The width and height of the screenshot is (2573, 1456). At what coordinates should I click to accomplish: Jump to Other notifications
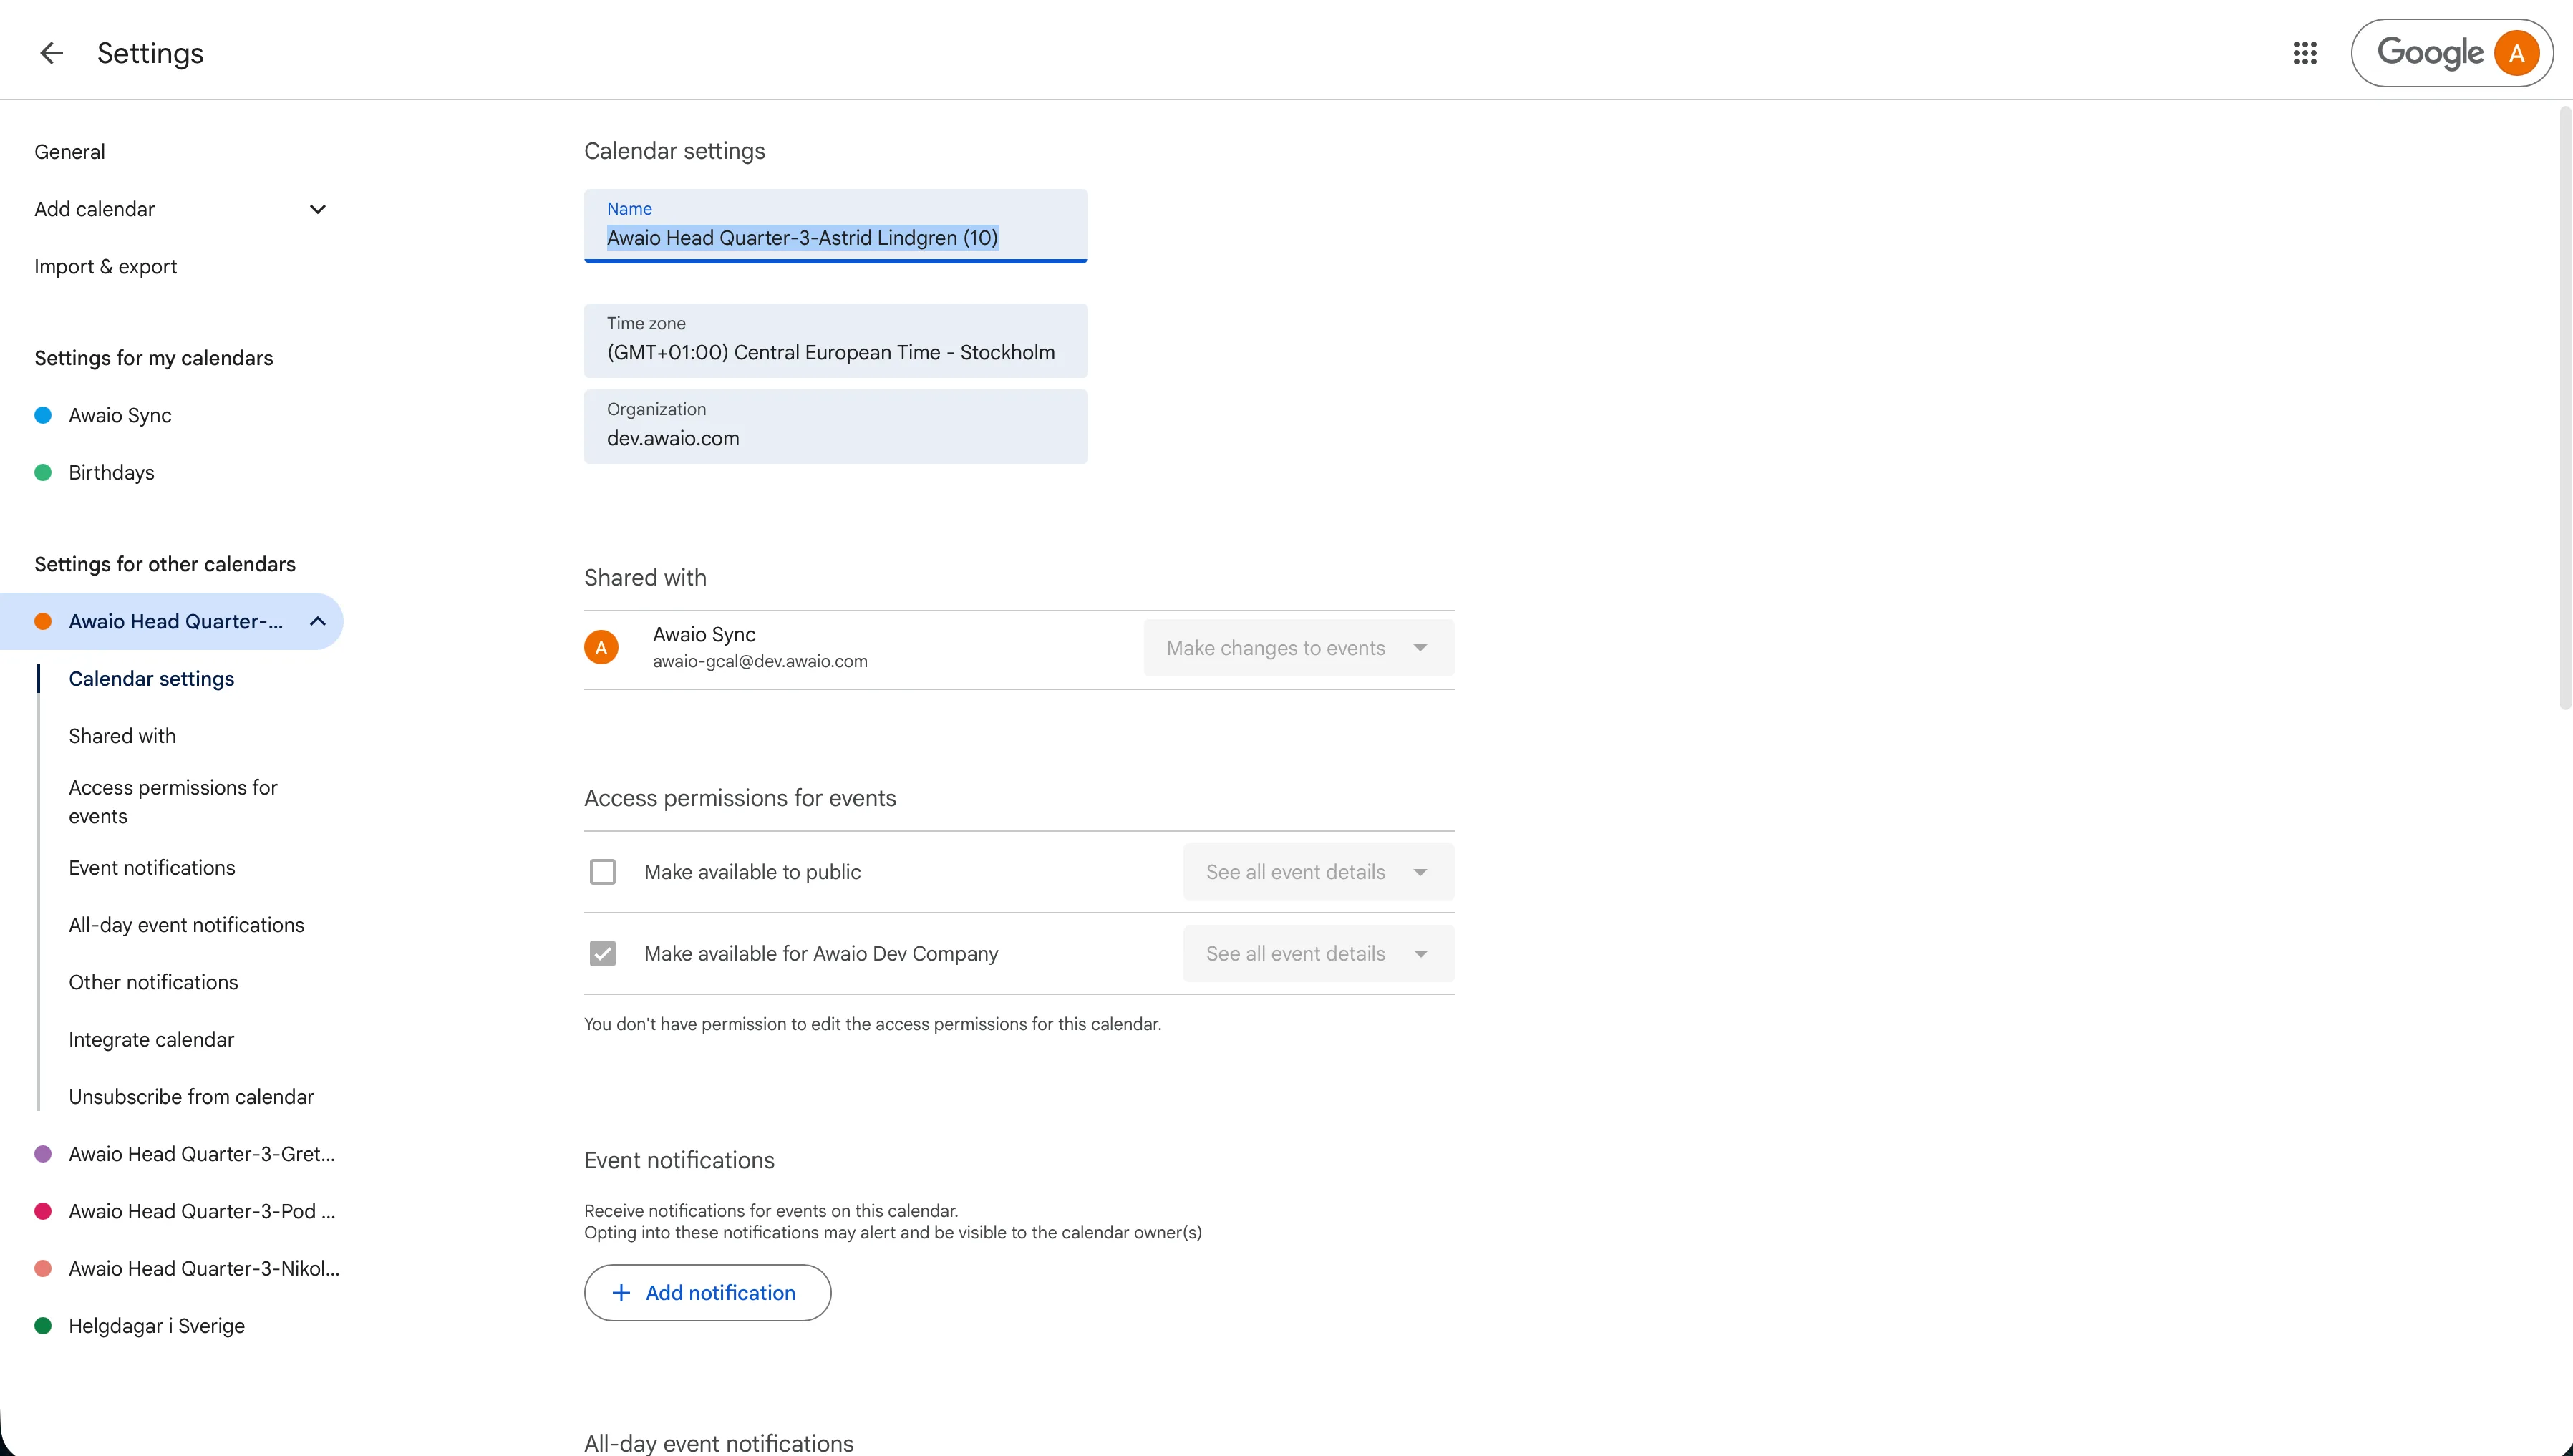point(153,983)
